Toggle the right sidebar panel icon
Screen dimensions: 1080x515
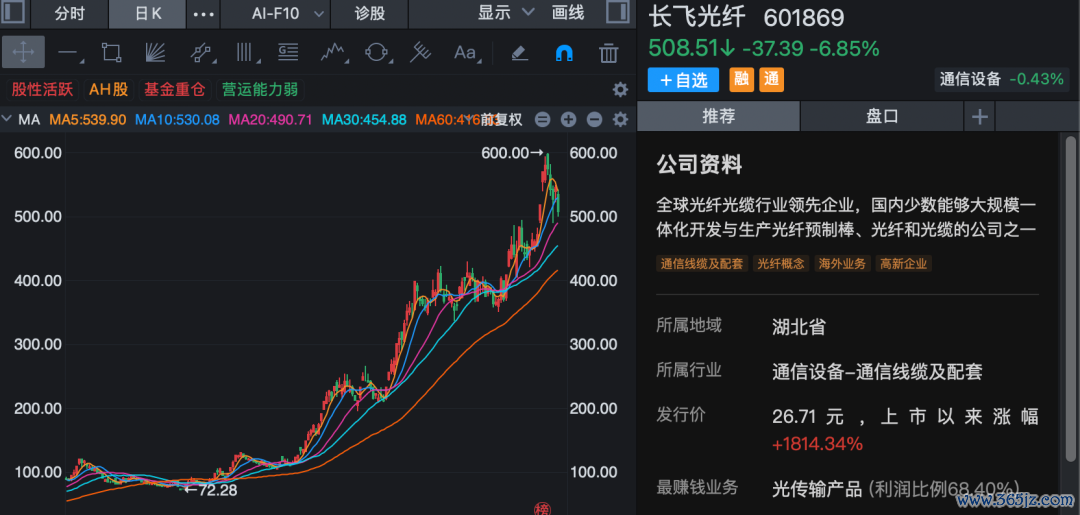pyautogui.click(x=616, y=13)
